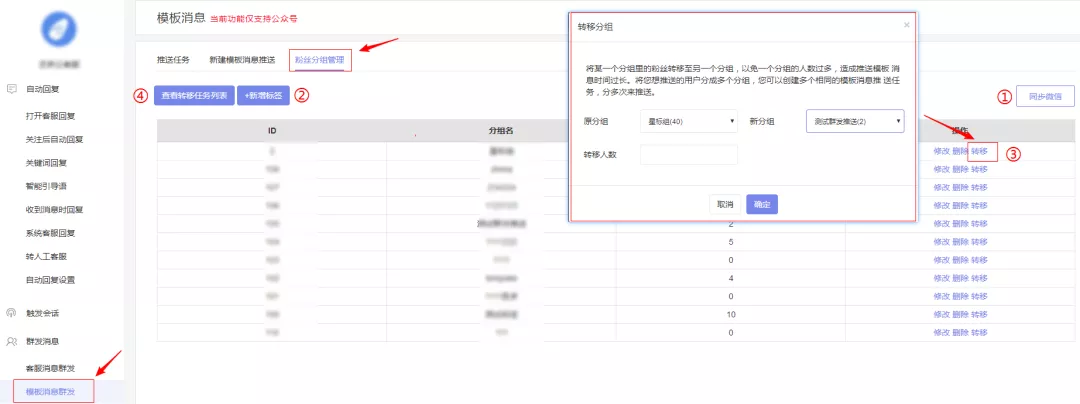1080x404 pixels.
Task: Click 修改 in the row with count 10
Action: (942, 315)
